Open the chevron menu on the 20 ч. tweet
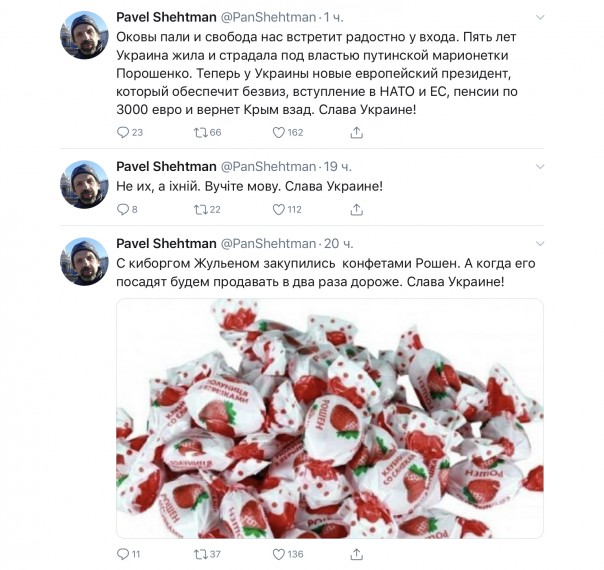 pyautogui.click(x=540, y=243)
